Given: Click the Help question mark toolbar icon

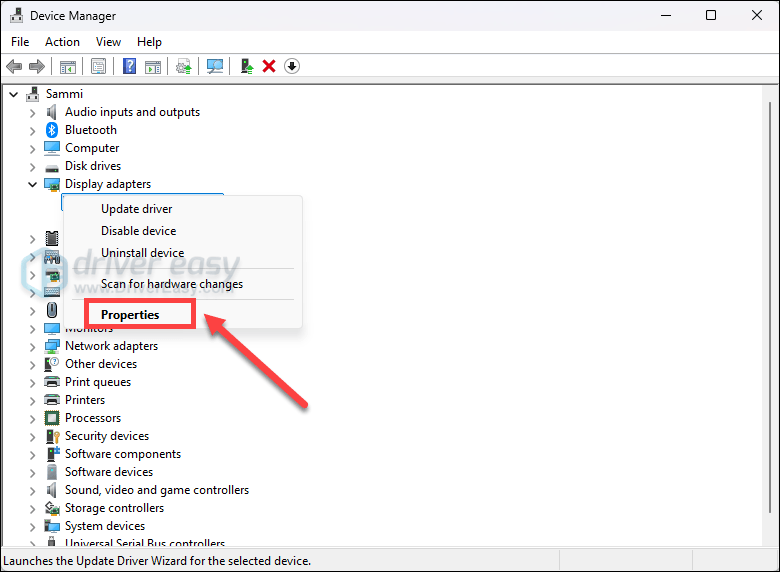Looking at the screenshot, I should pos(129,66).
